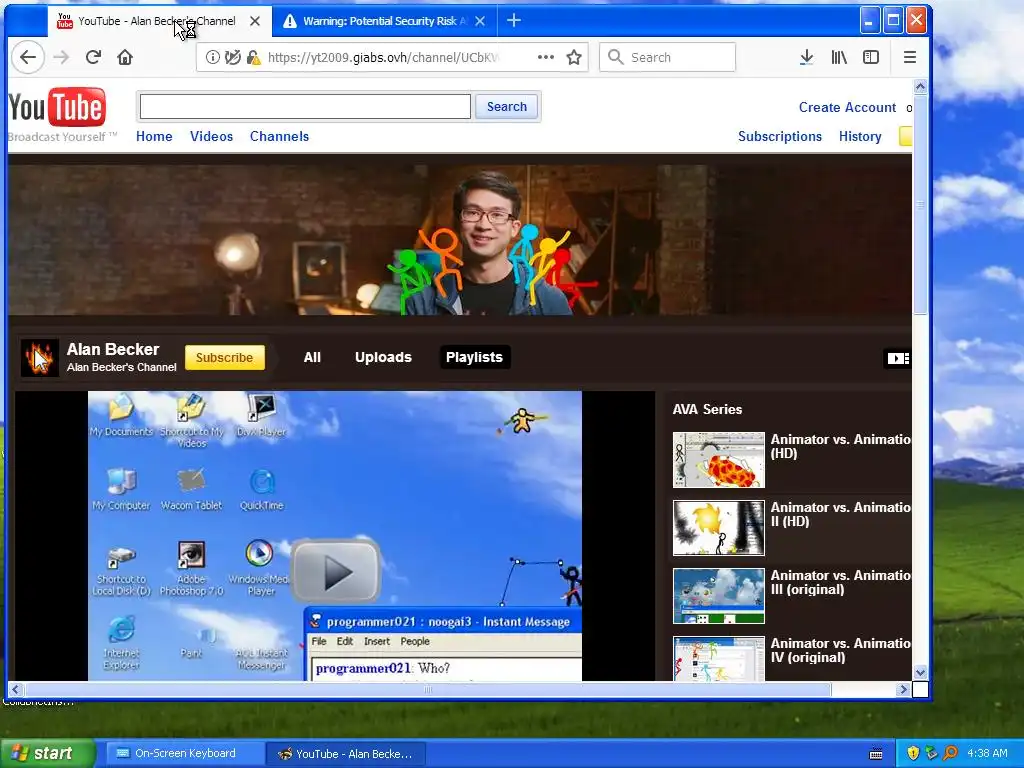Select the All tab on channel

312,357
